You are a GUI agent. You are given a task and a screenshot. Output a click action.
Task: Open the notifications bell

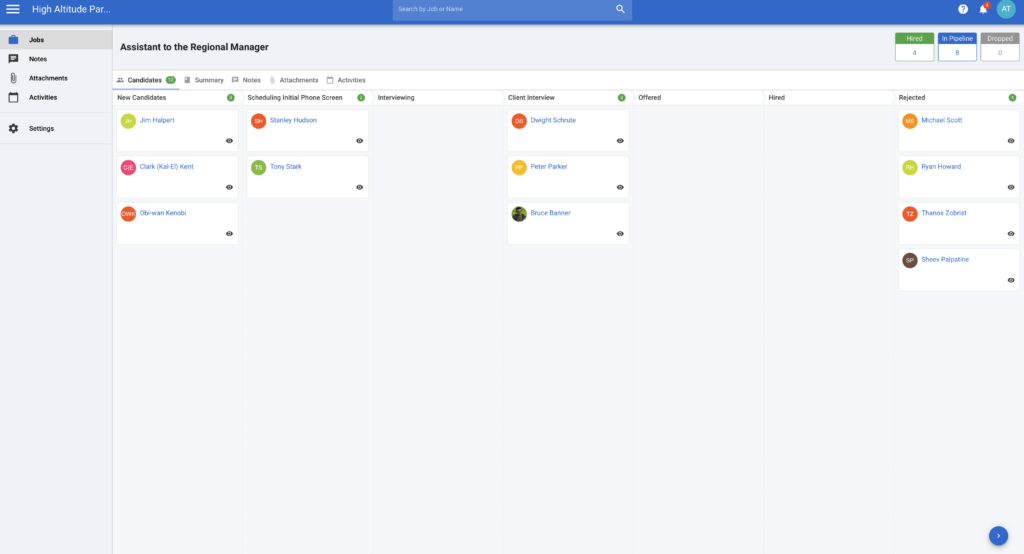pyautogui.click(x=983, y=9)
